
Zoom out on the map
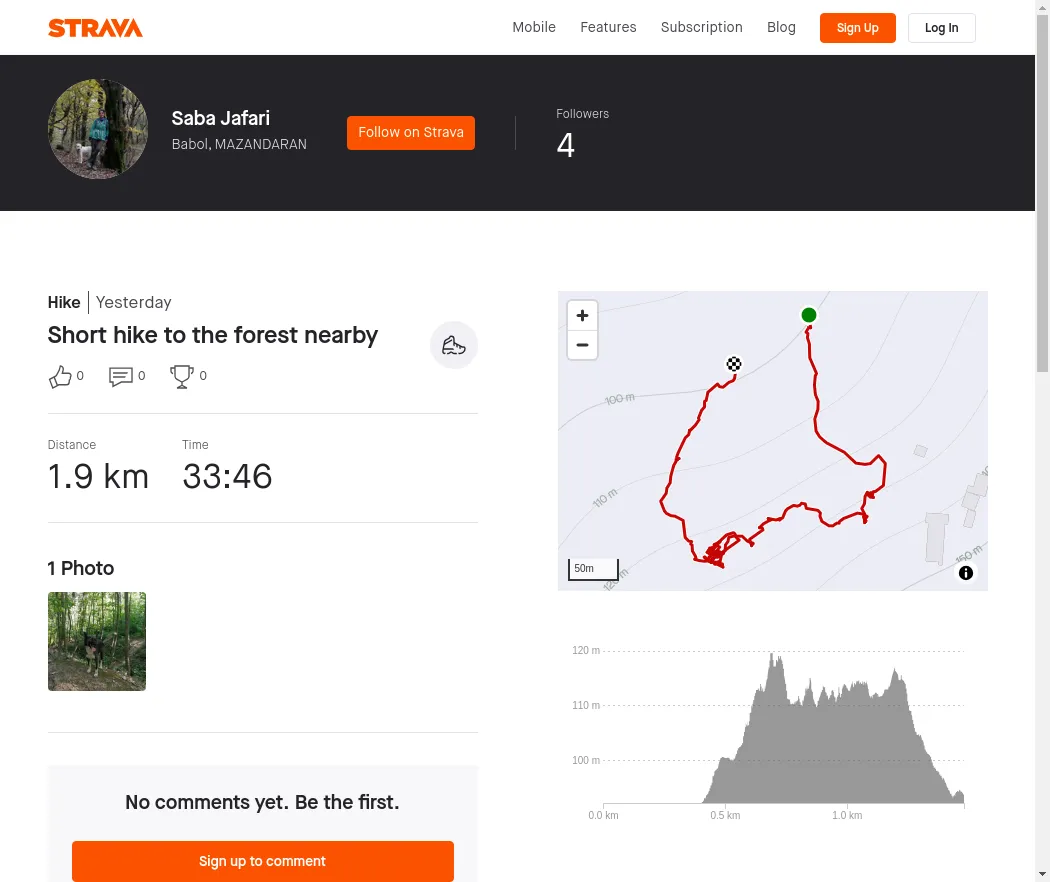tap(582, 345)
